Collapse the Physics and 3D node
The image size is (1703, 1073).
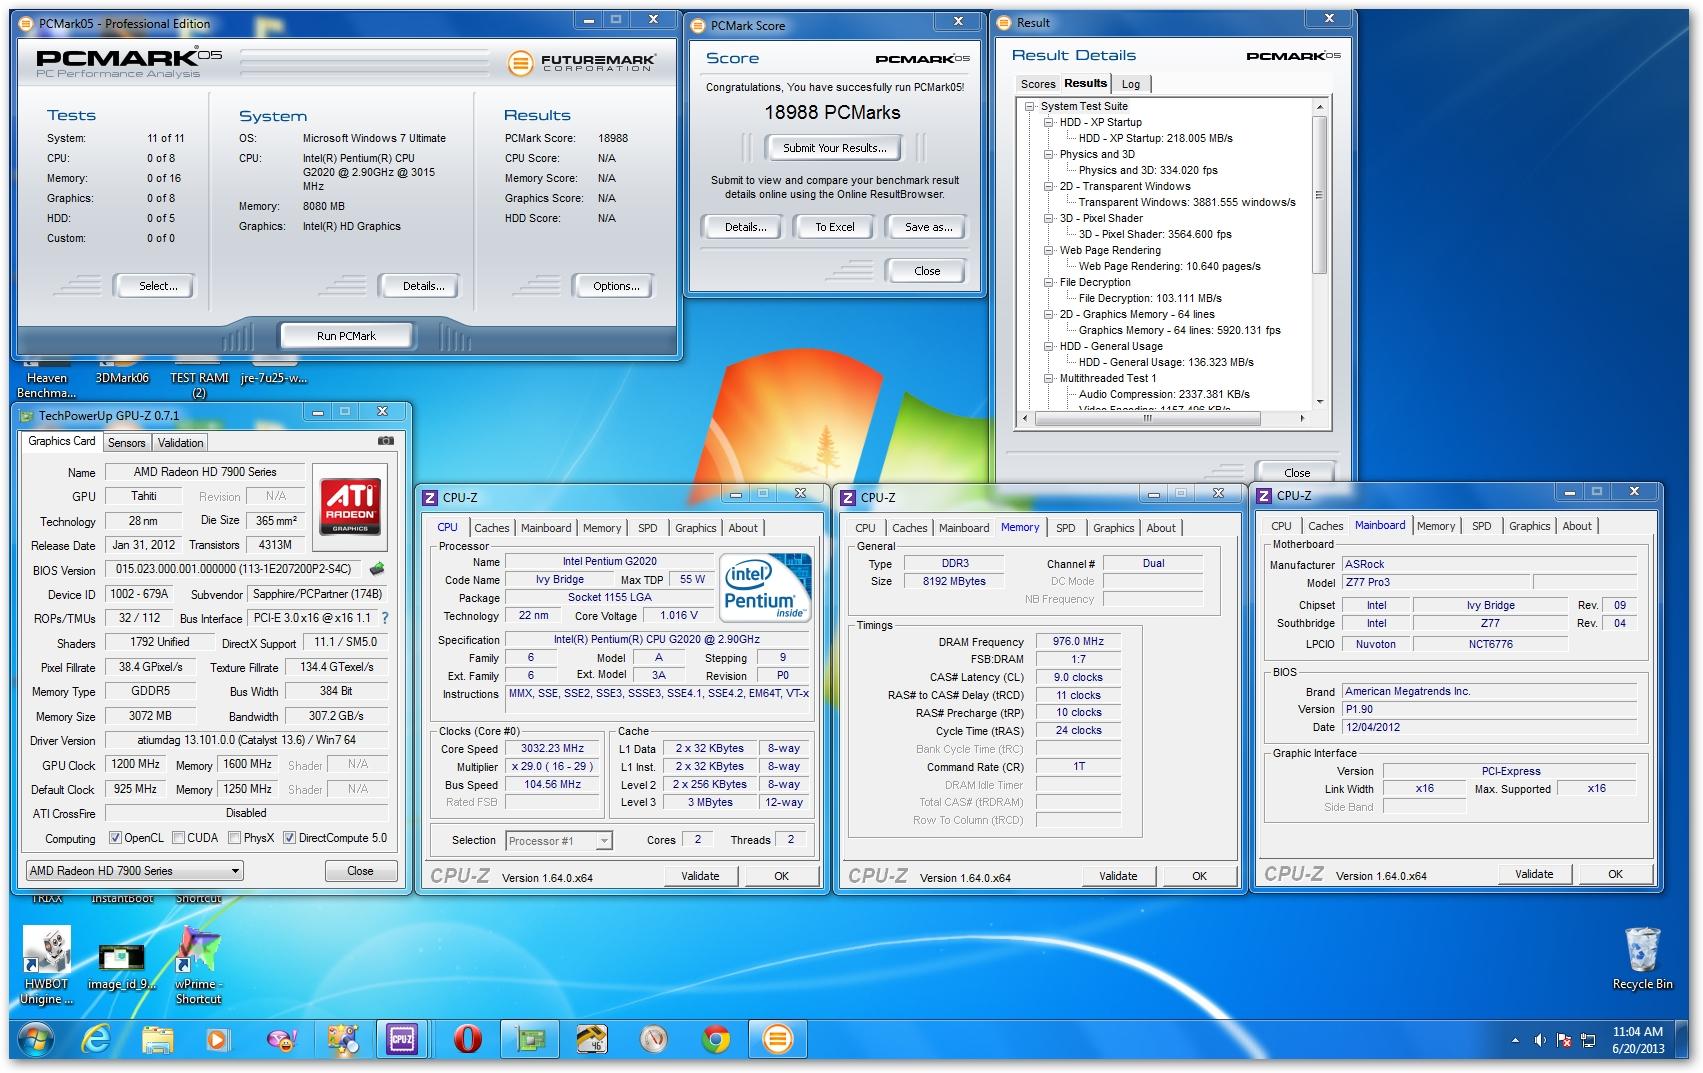tap(1049, 154)
